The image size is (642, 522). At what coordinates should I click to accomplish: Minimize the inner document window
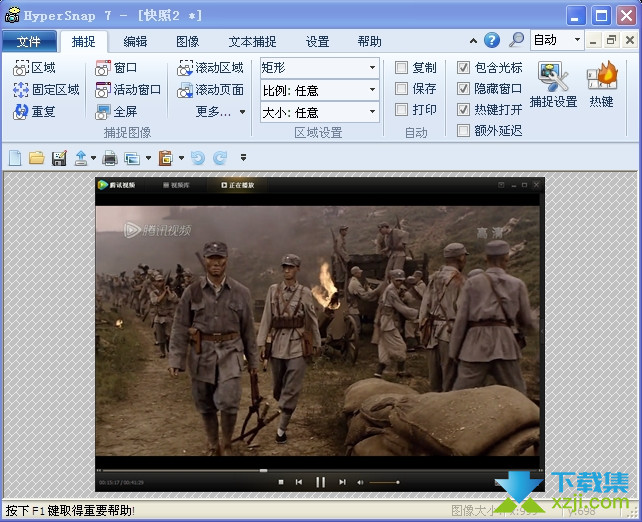(593, 40)
